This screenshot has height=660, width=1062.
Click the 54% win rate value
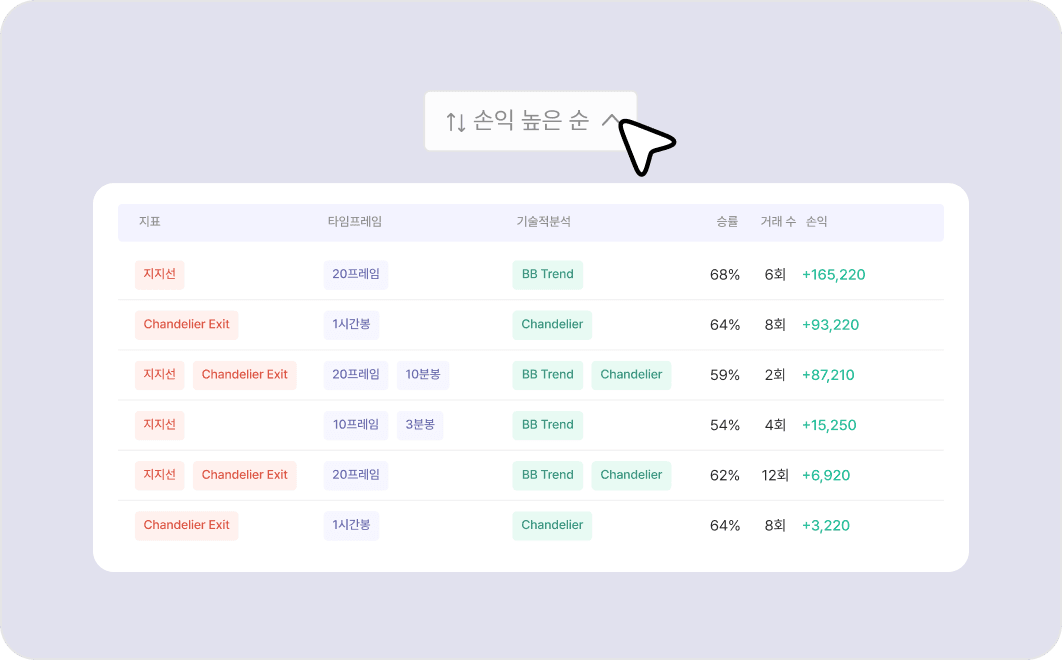coord(725,426)
